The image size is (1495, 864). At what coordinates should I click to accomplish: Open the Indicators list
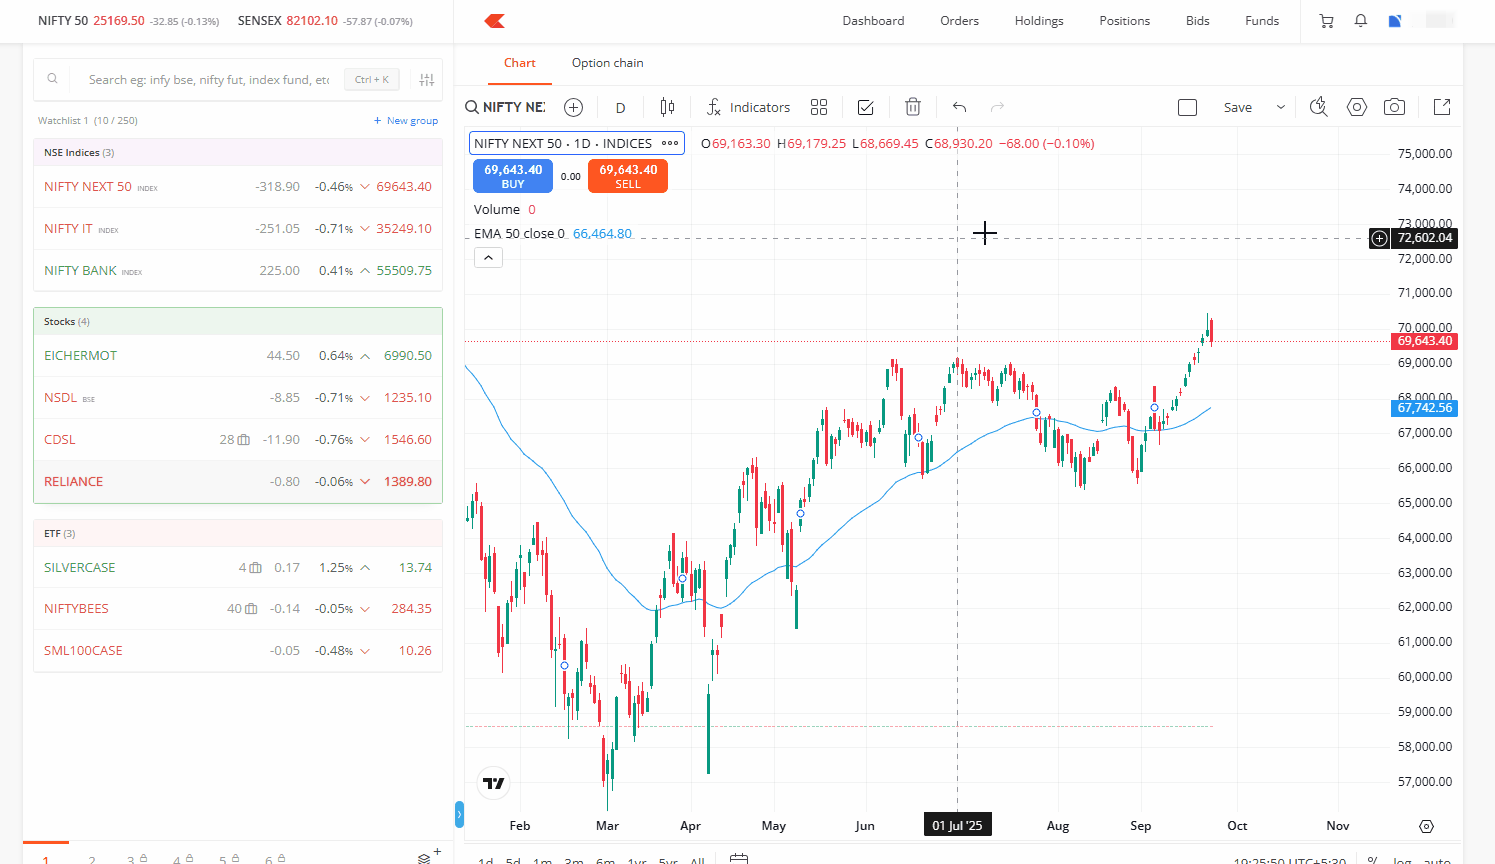(748, 107)
